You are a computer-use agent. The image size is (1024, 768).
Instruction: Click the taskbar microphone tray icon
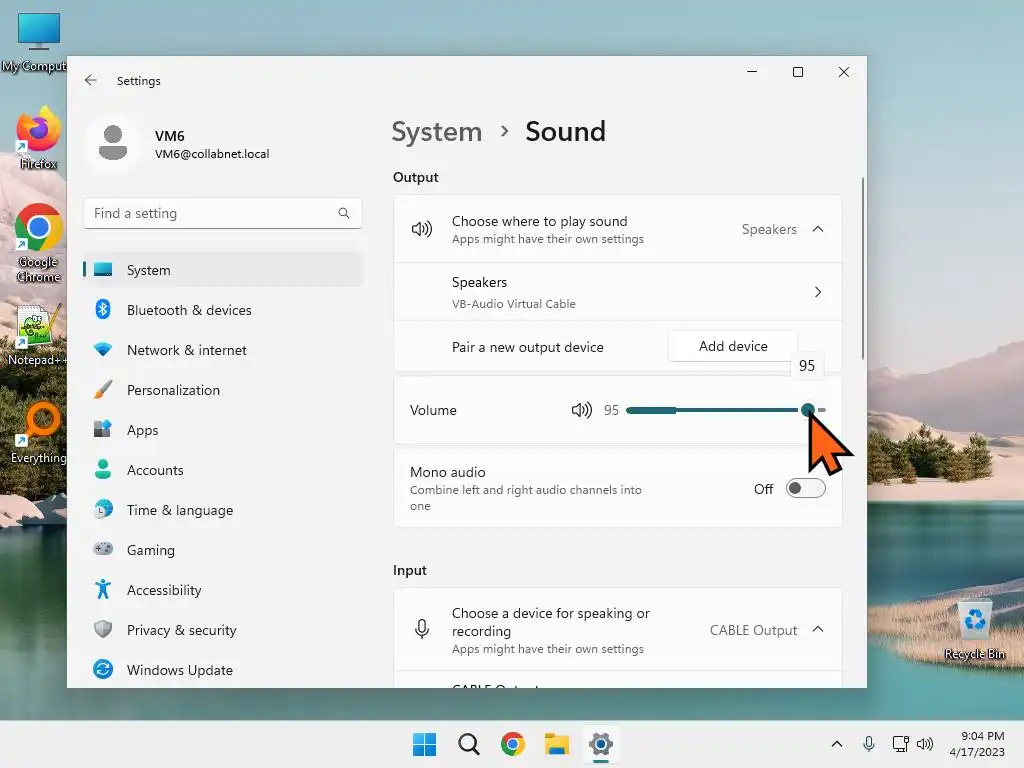869,744
